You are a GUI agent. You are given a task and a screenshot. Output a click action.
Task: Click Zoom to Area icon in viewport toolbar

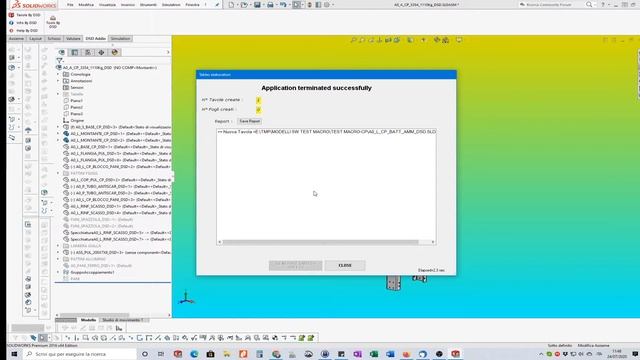(362, 40)
